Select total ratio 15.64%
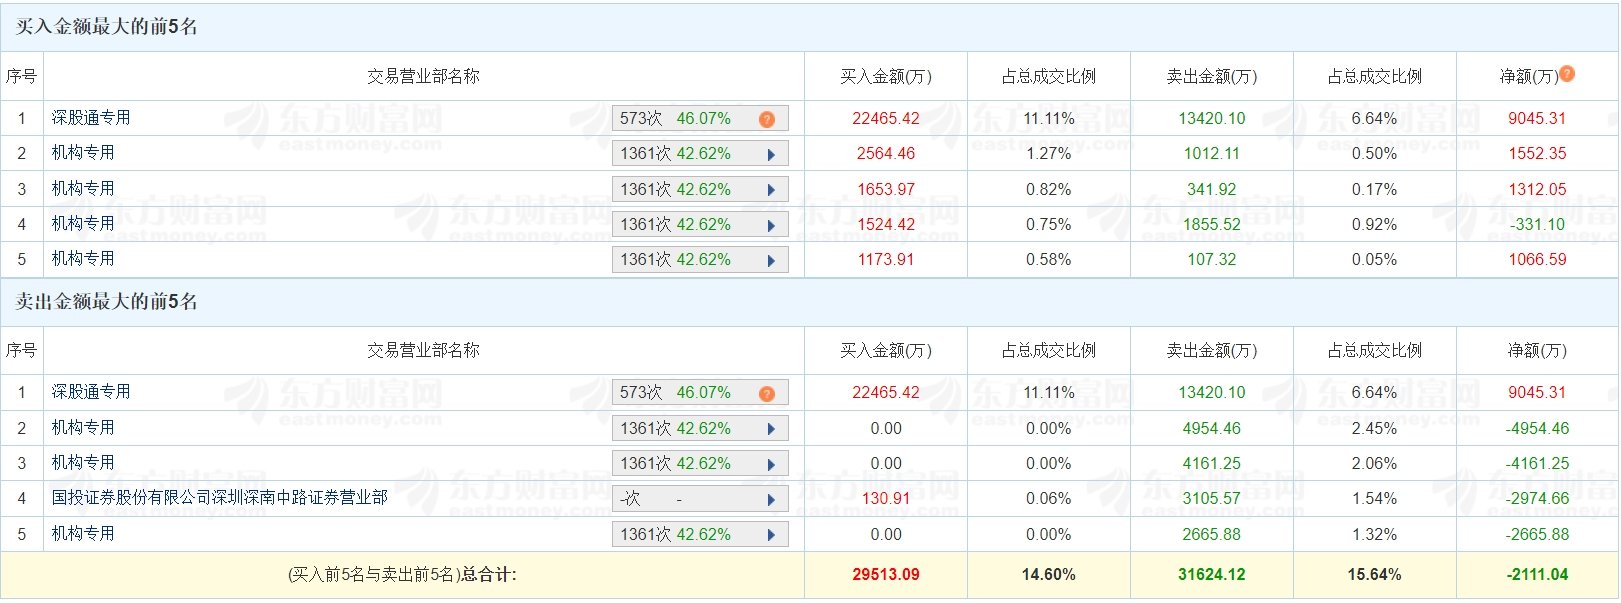The height and width of the screenshot is (603, 1621). click(x=1374, y=575)
